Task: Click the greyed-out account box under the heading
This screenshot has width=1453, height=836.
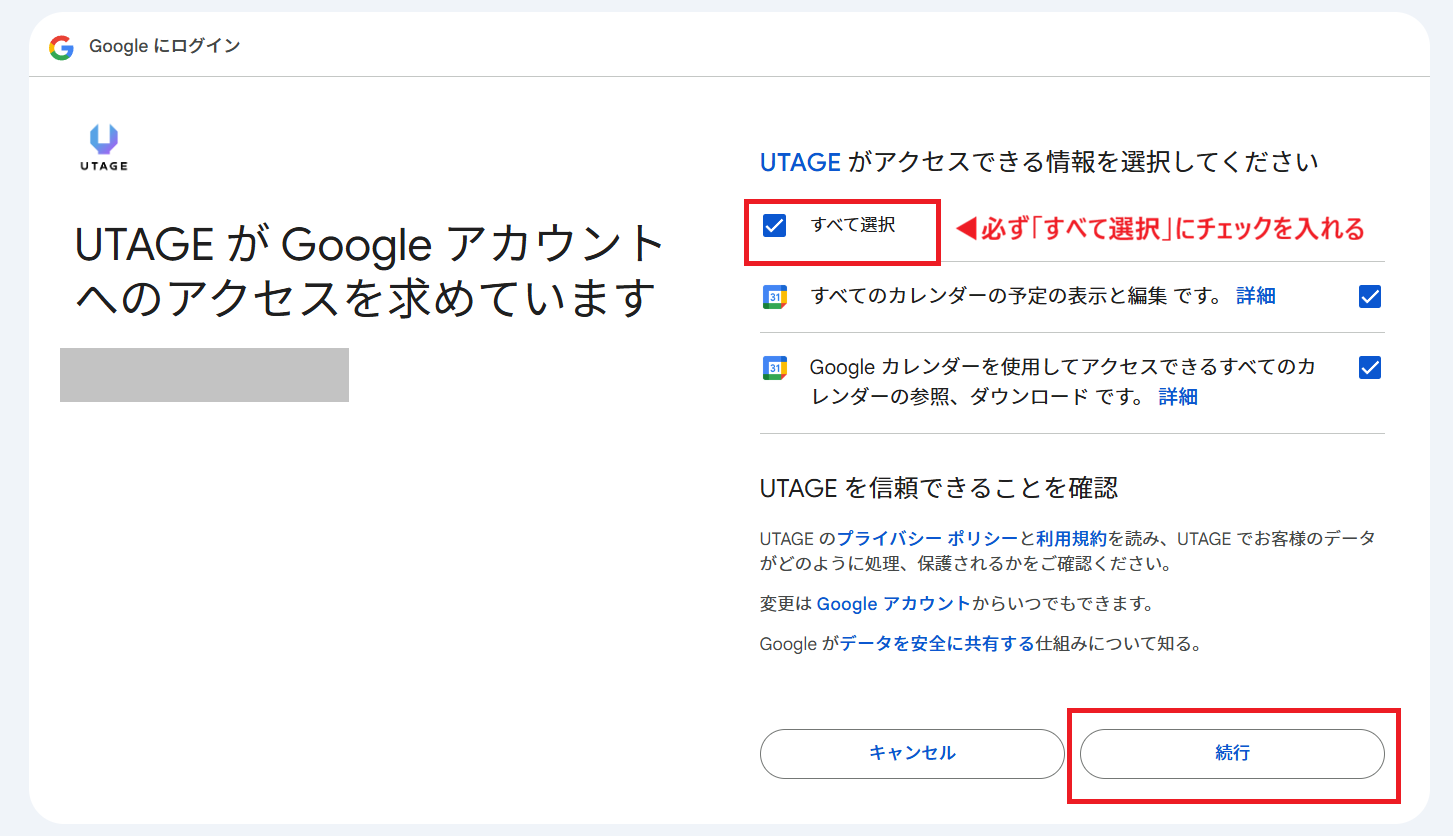Action: coord(204,375)
